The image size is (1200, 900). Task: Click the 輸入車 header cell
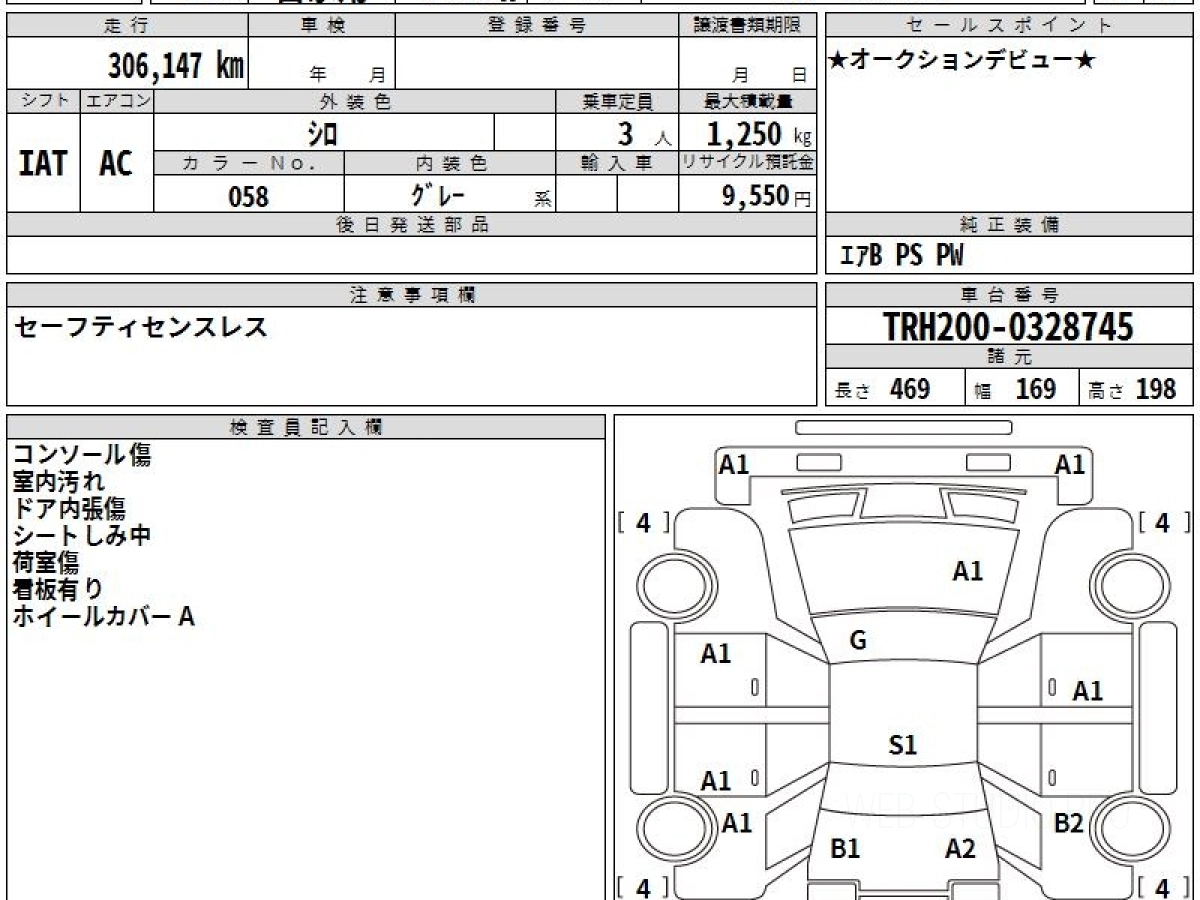click(x=617, y=163)
